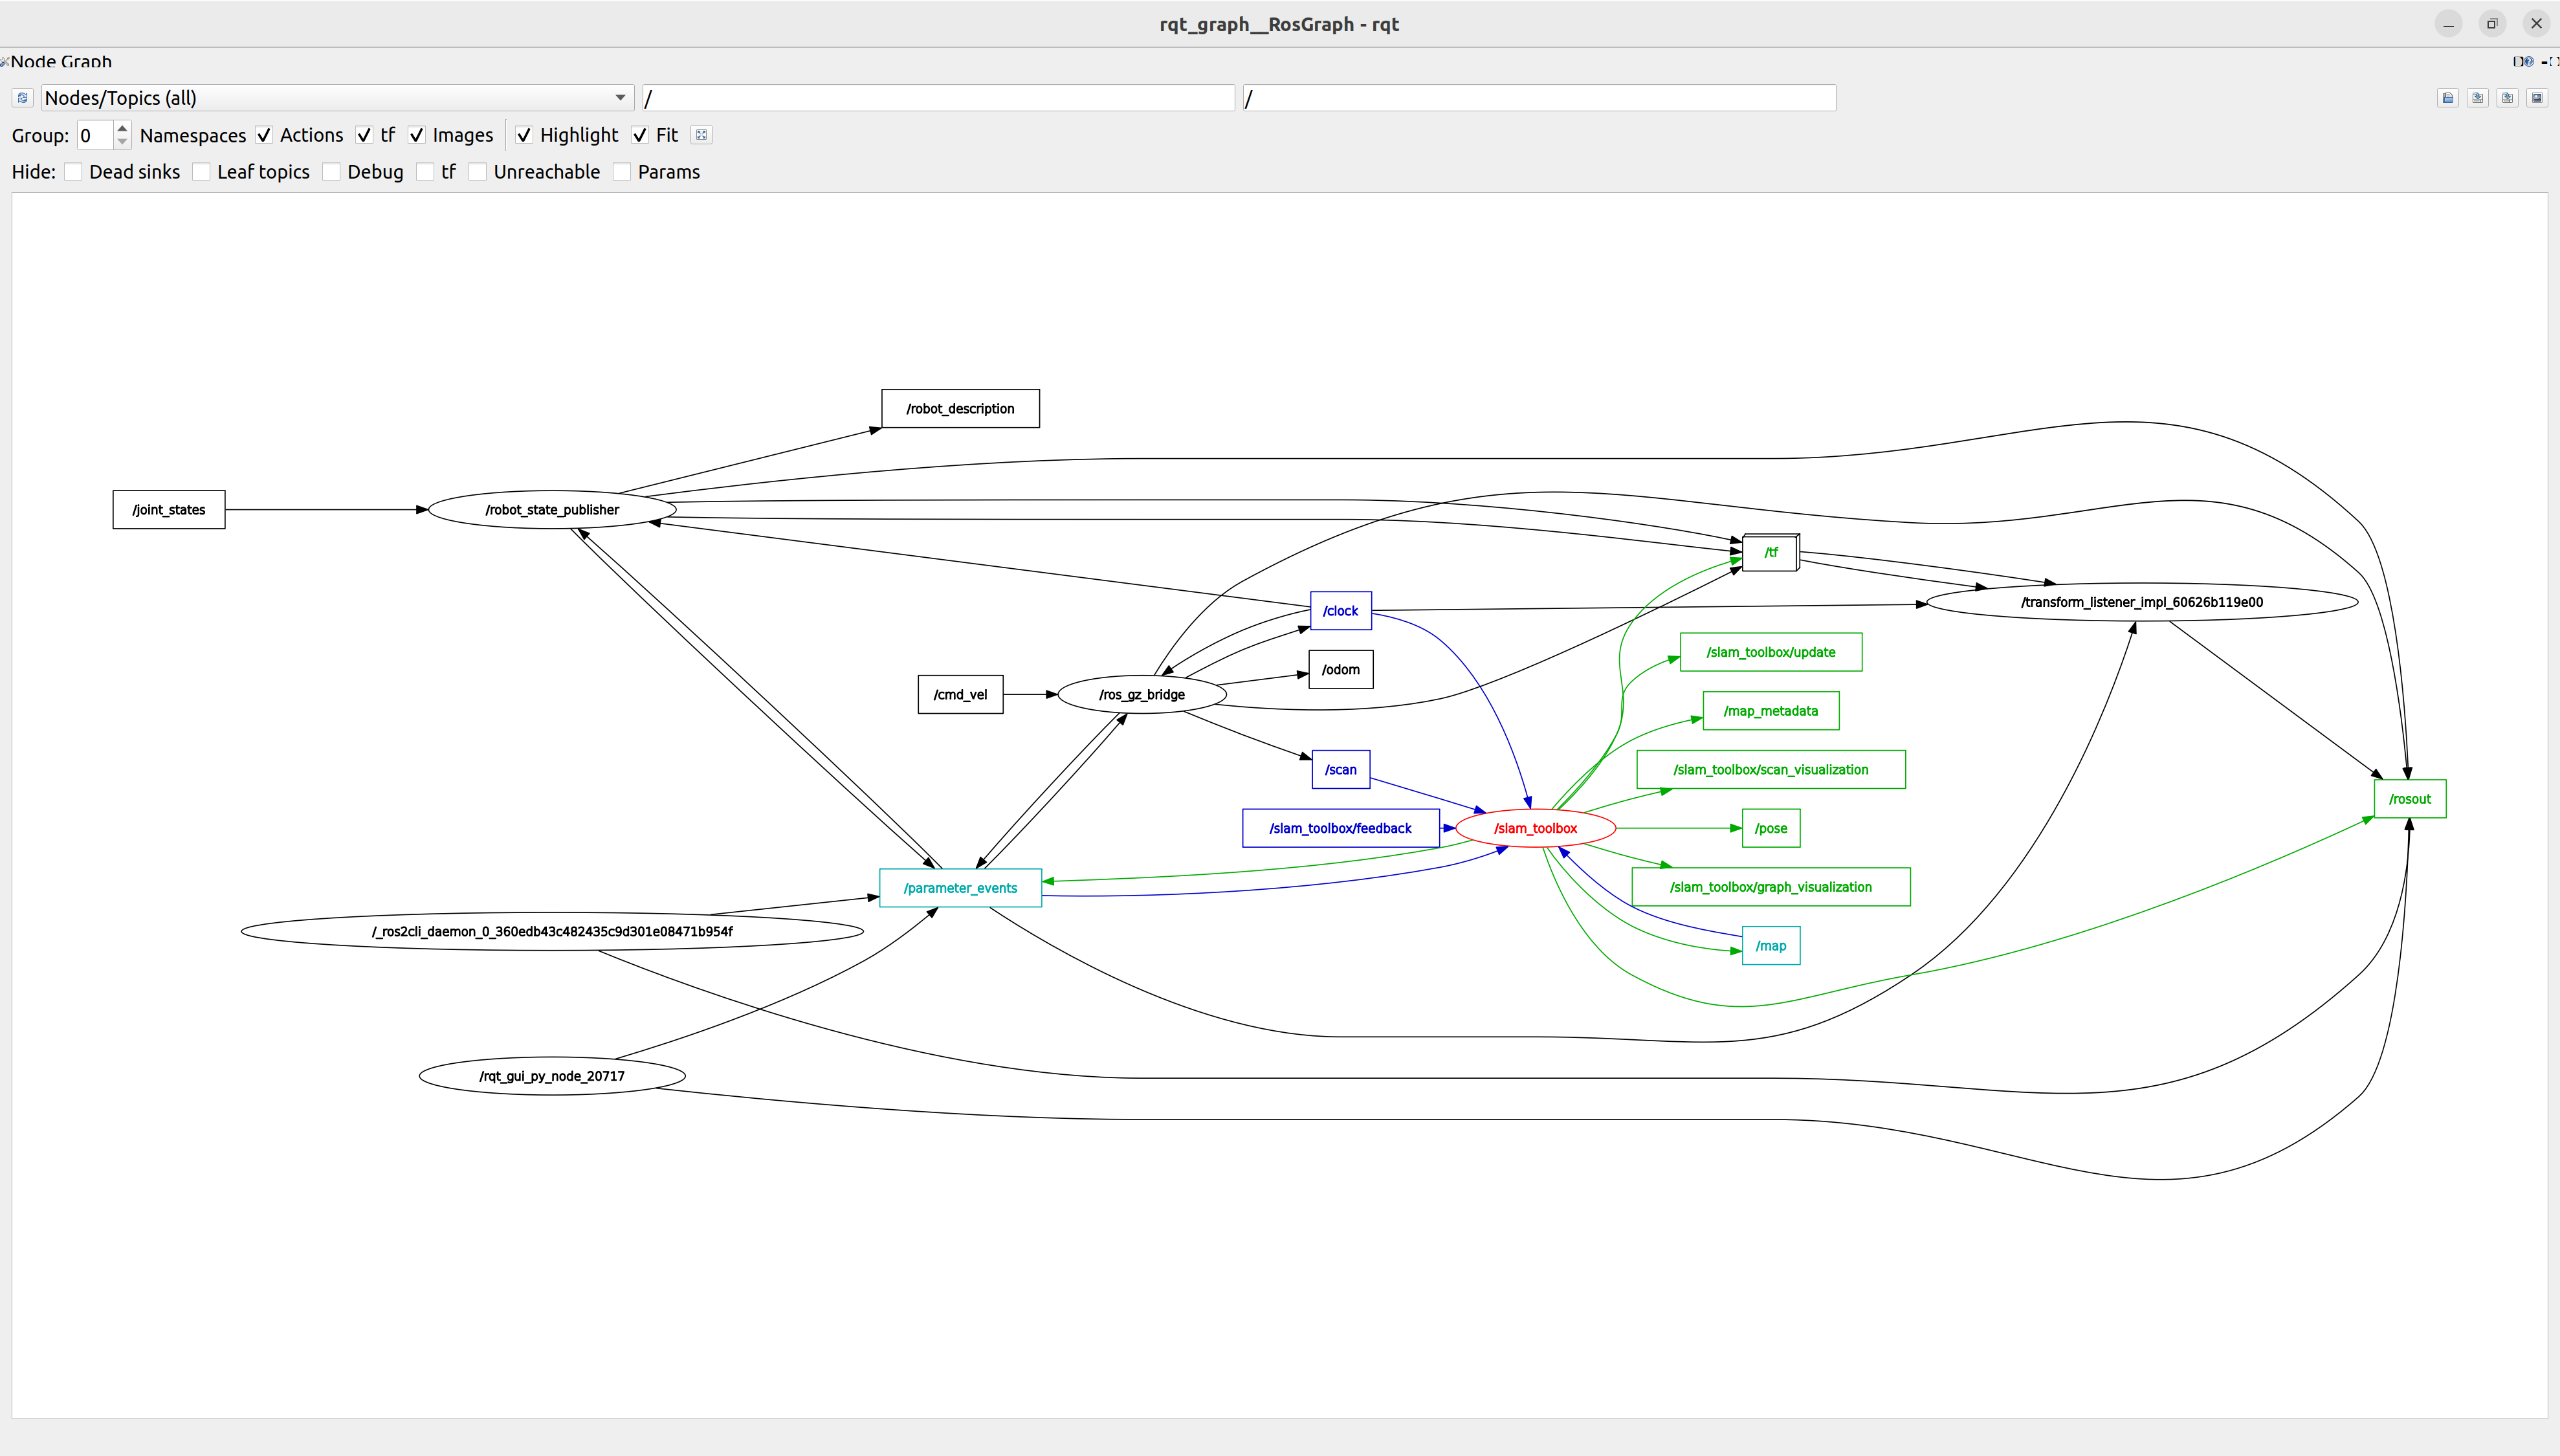Select the /parameter_events topic box

960,888
